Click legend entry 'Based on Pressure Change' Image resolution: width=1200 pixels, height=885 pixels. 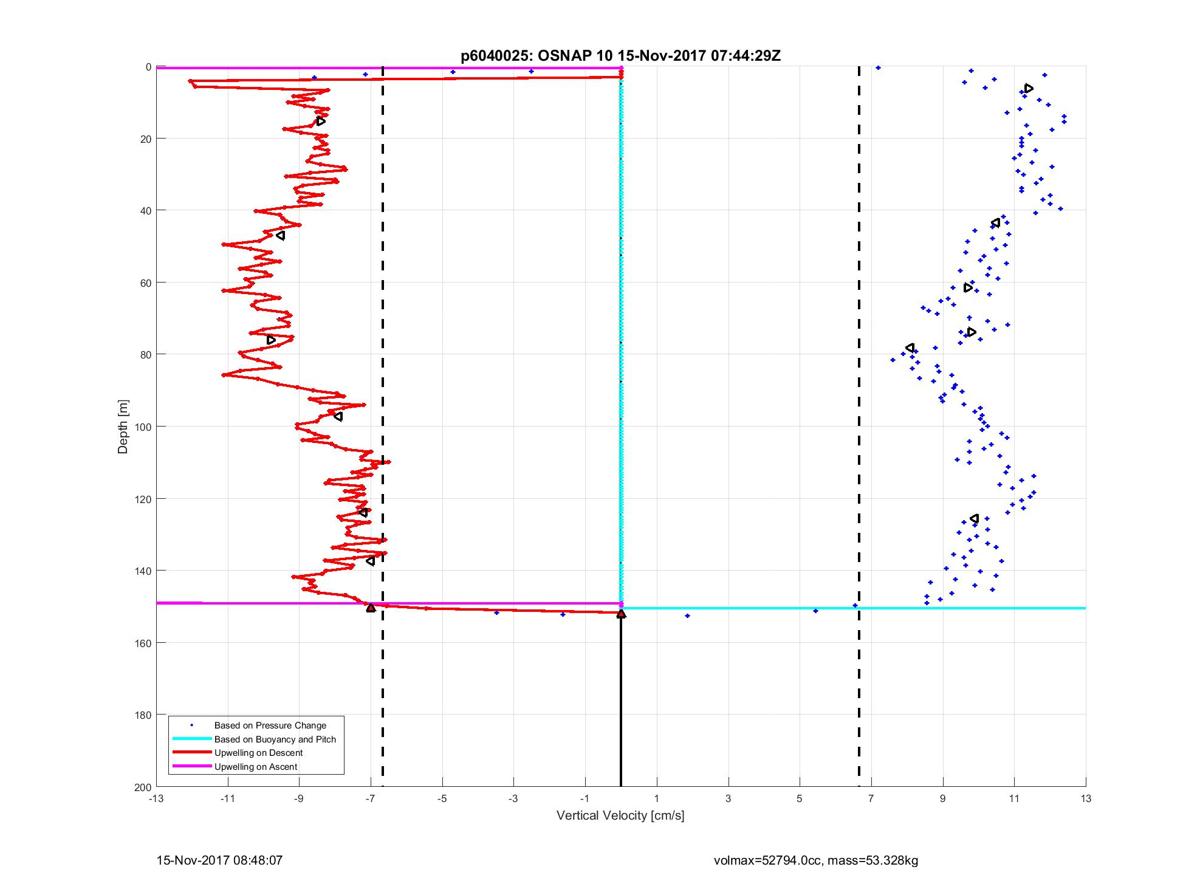click(270, 725)
